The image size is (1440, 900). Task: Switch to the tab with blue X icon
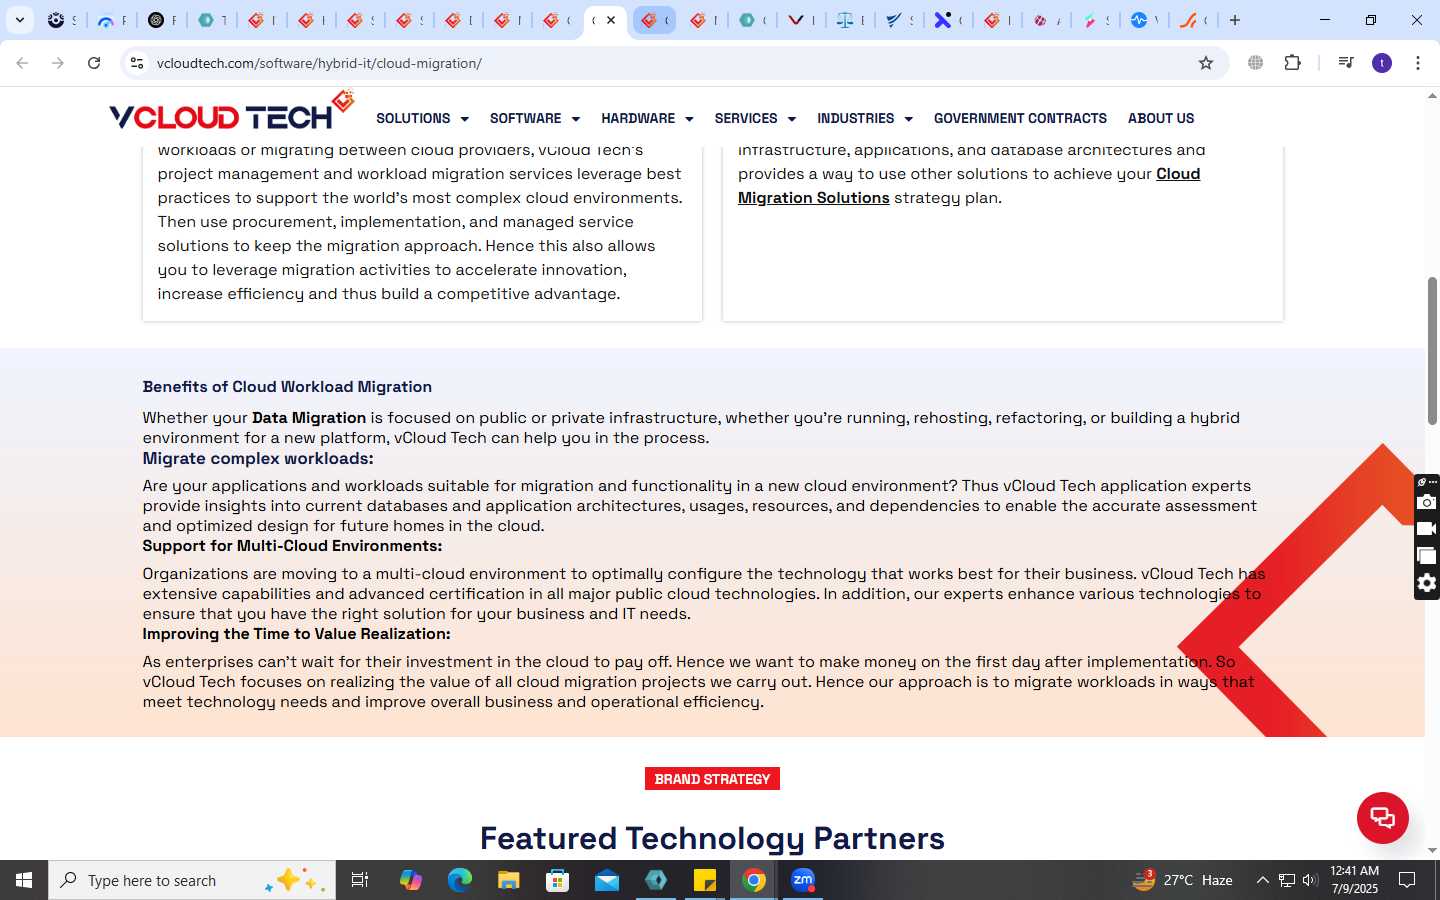tap(944, 20)
